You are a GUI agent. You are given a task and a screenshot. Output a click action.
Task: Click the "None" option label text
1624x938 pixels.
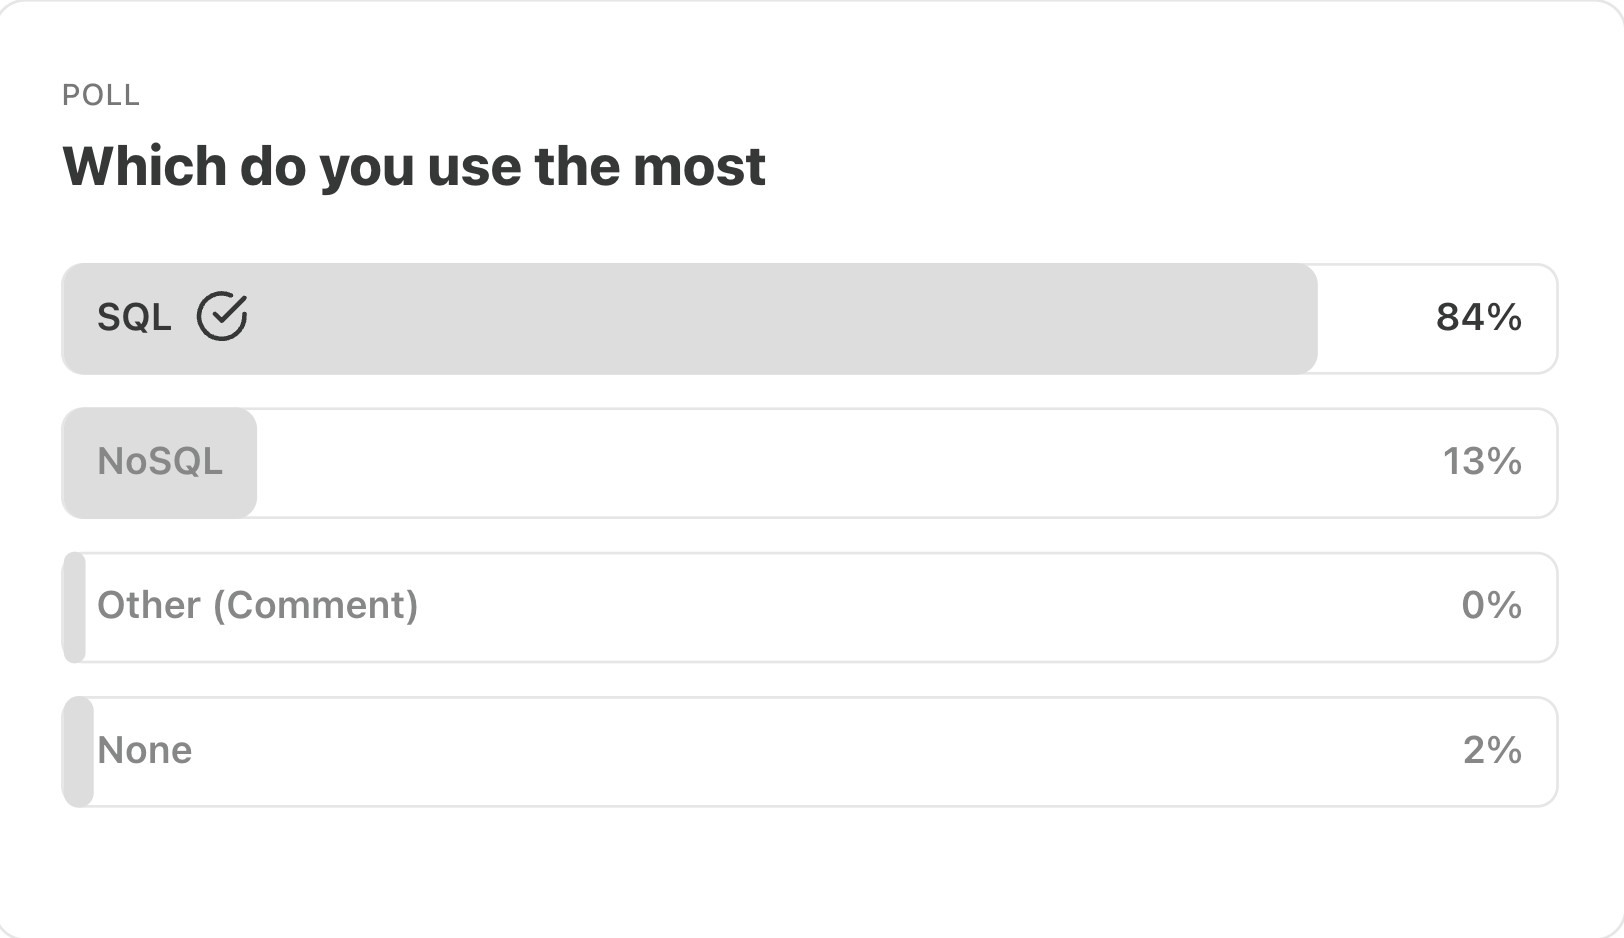[144, 750]
